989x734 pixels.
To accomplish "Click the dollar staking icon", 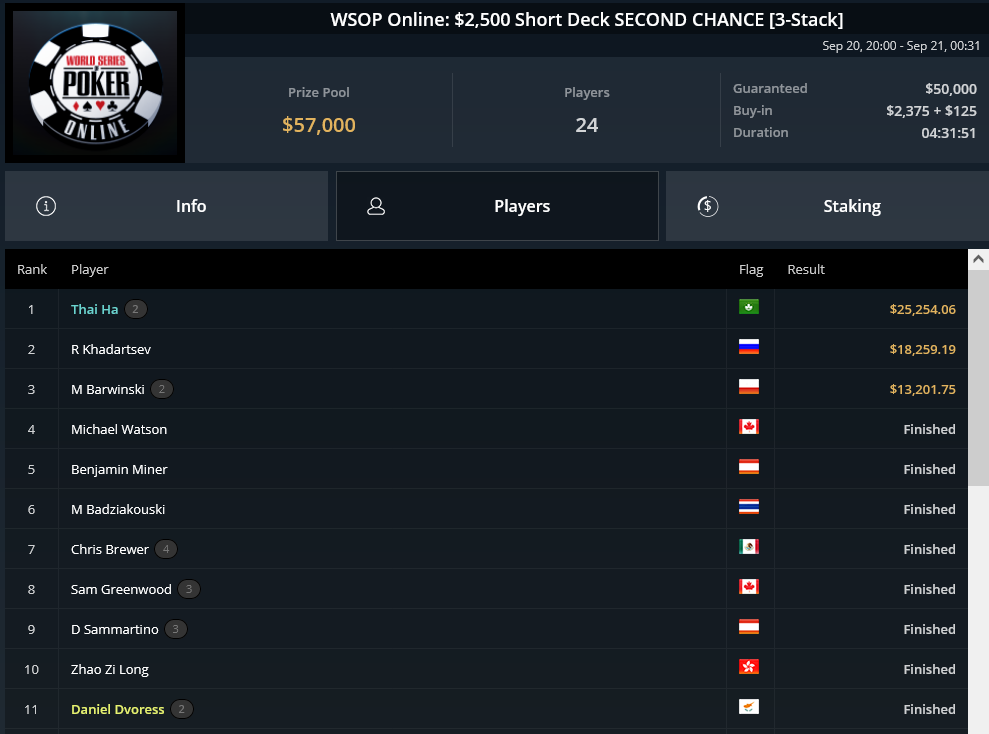I will click(708, 206).
